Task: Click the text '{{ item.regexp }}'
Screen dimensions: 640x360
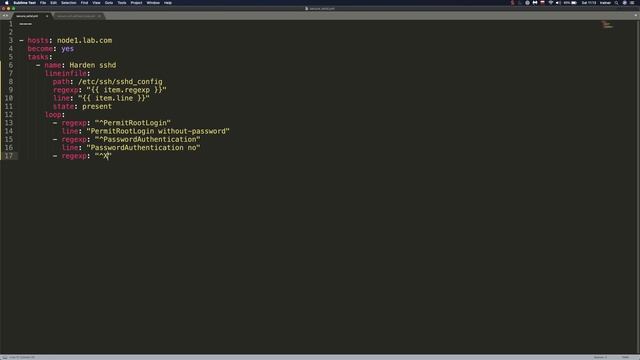Action: click(x=127, y=90)
